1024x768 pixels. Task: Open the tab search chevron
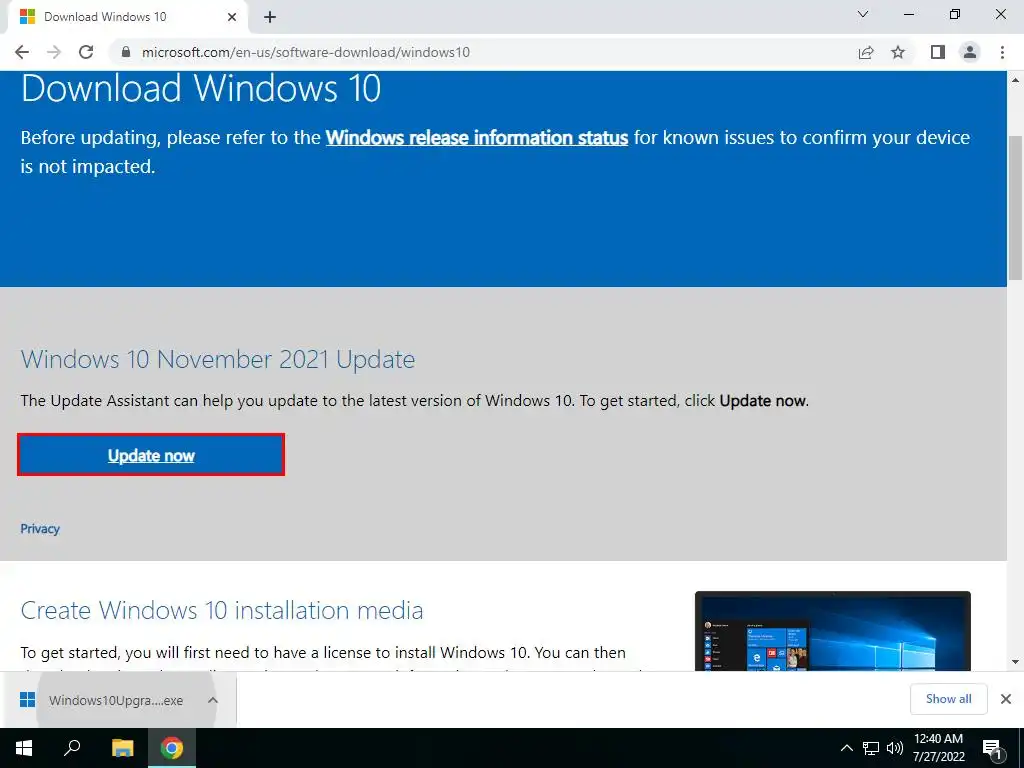click(863, 14)
